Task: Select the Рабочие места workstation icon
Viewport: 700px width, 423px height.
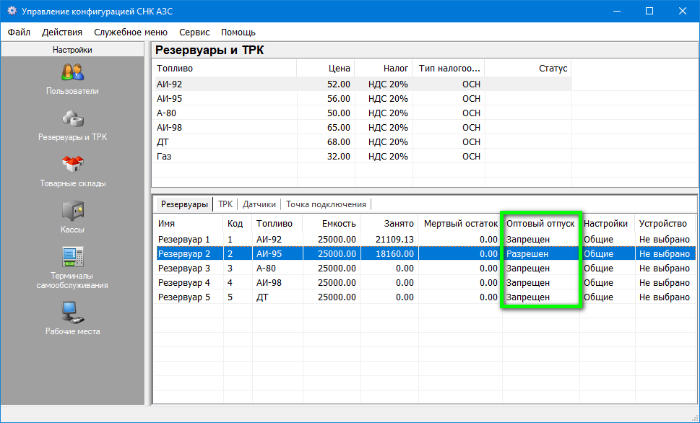Action: point(72,311)
